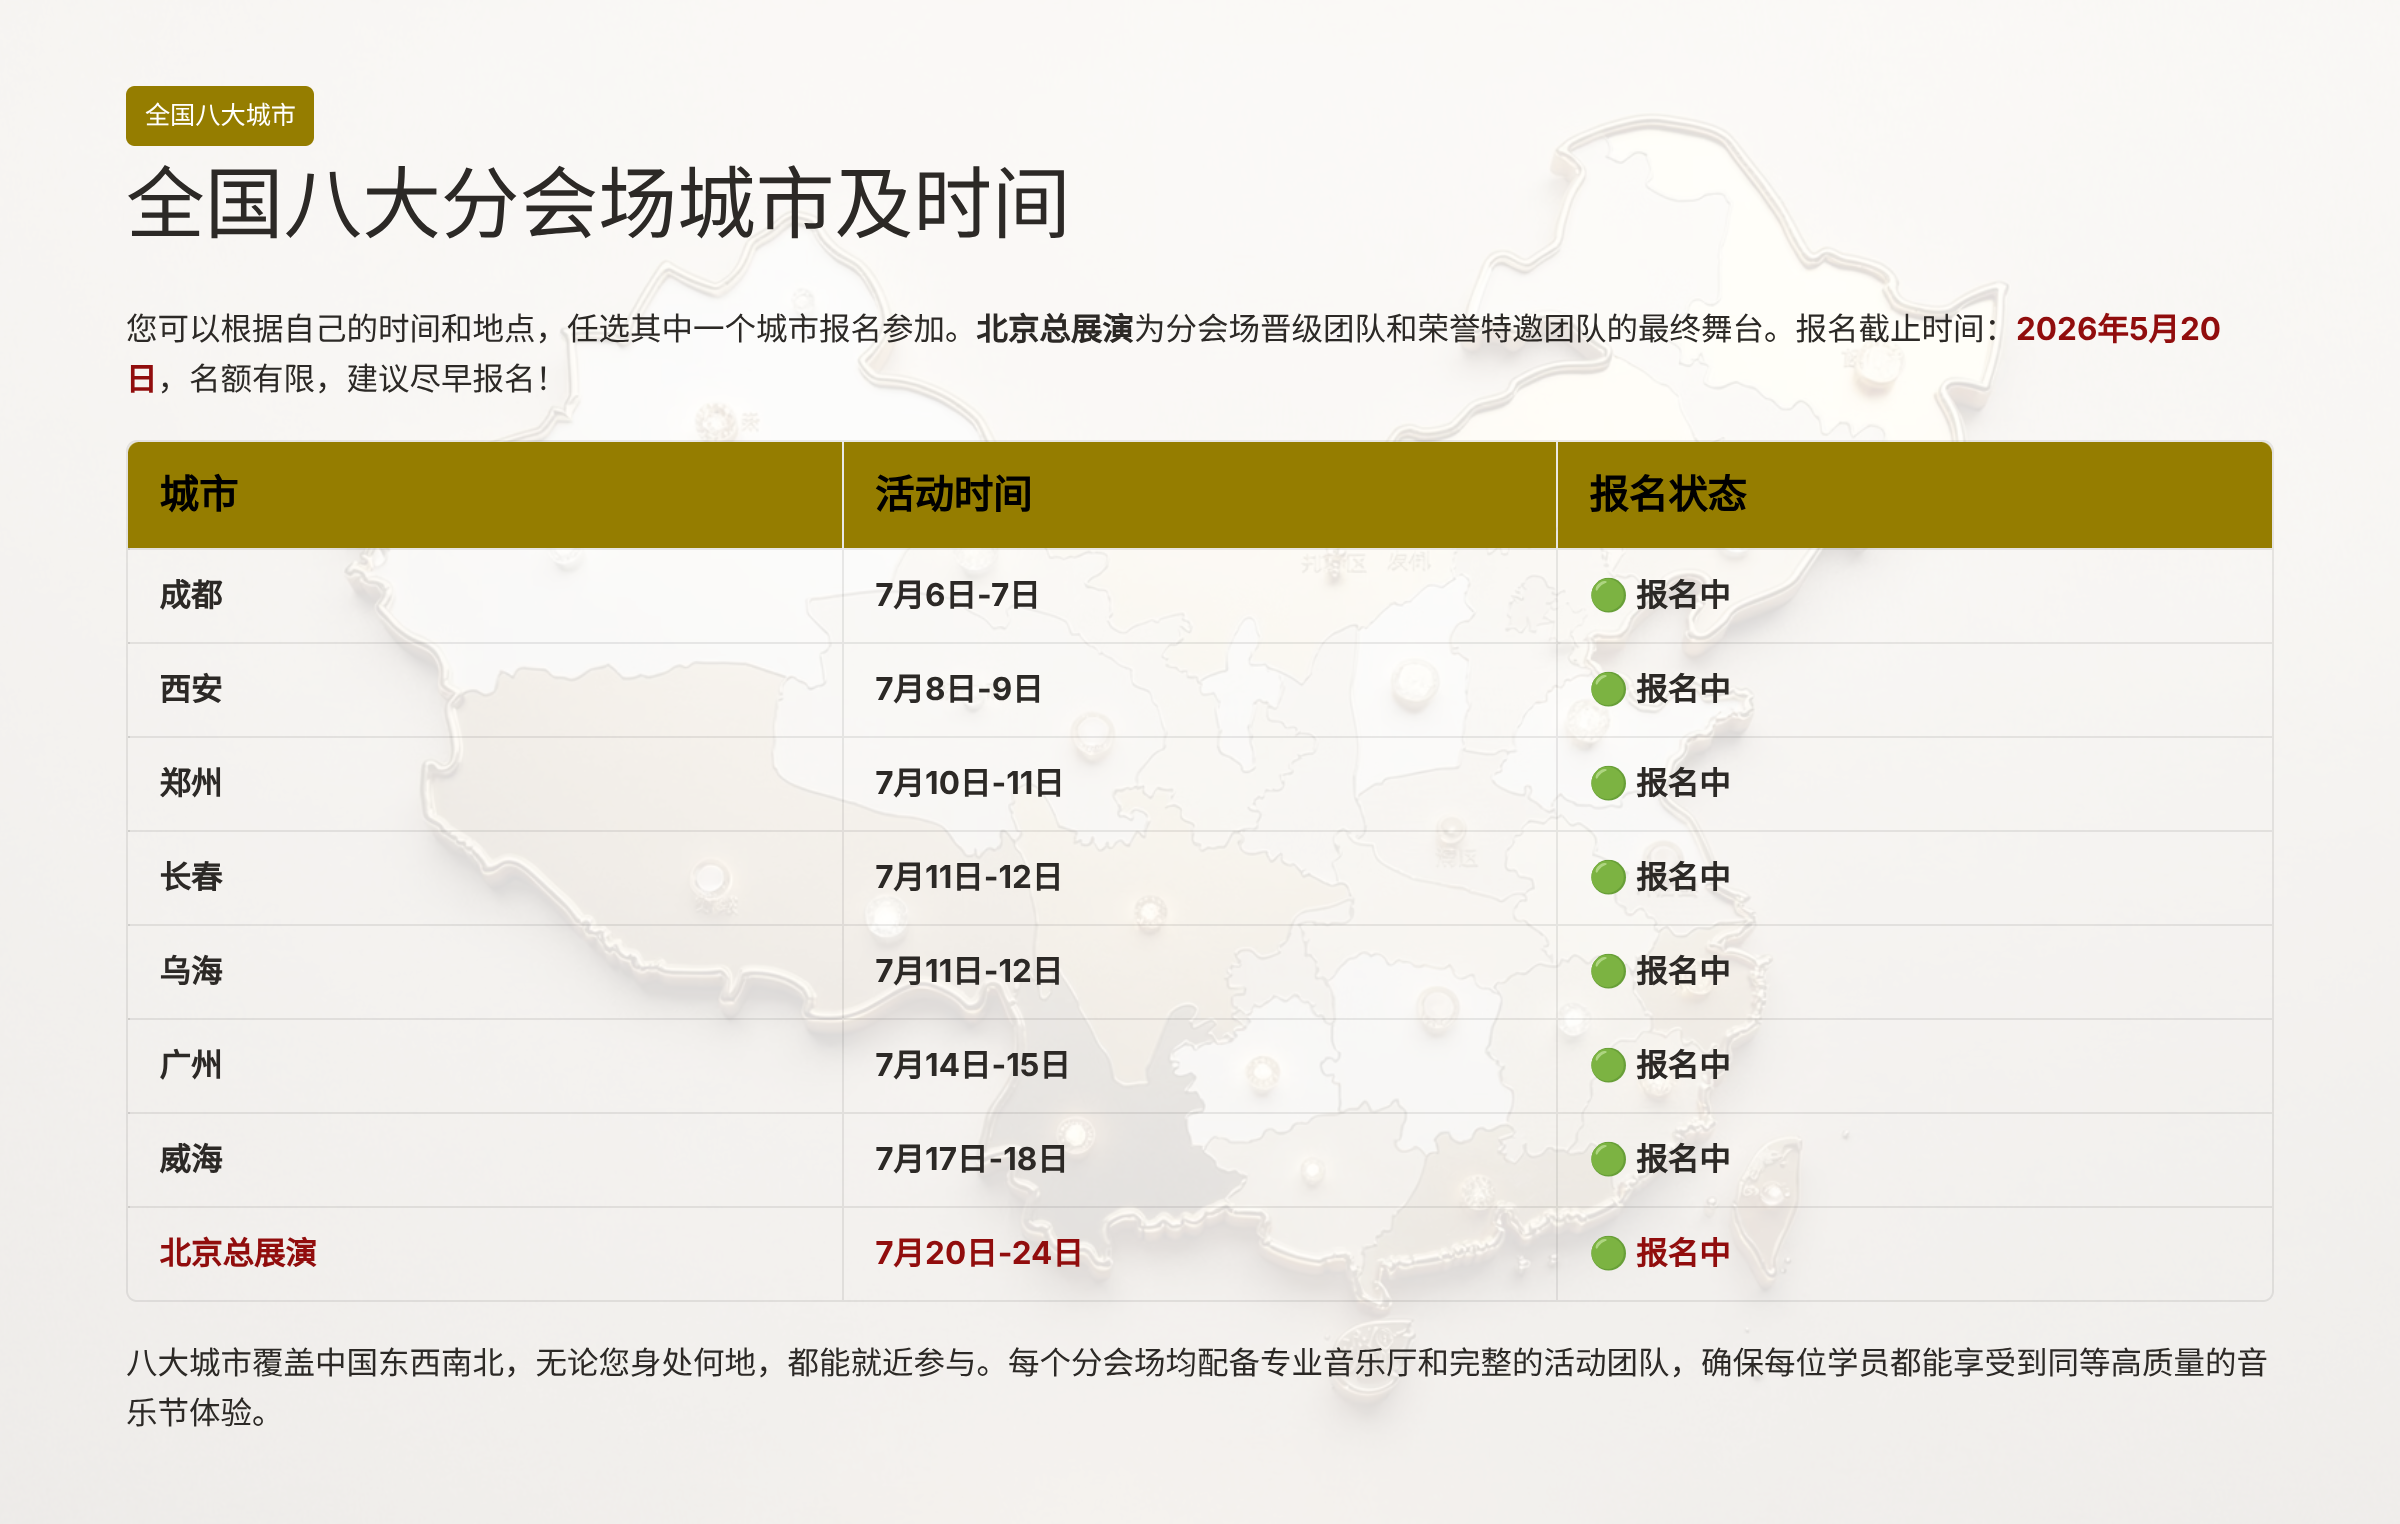Click the green status dot for 郑州
2400x1524 pixels.
coord(1607,783)
